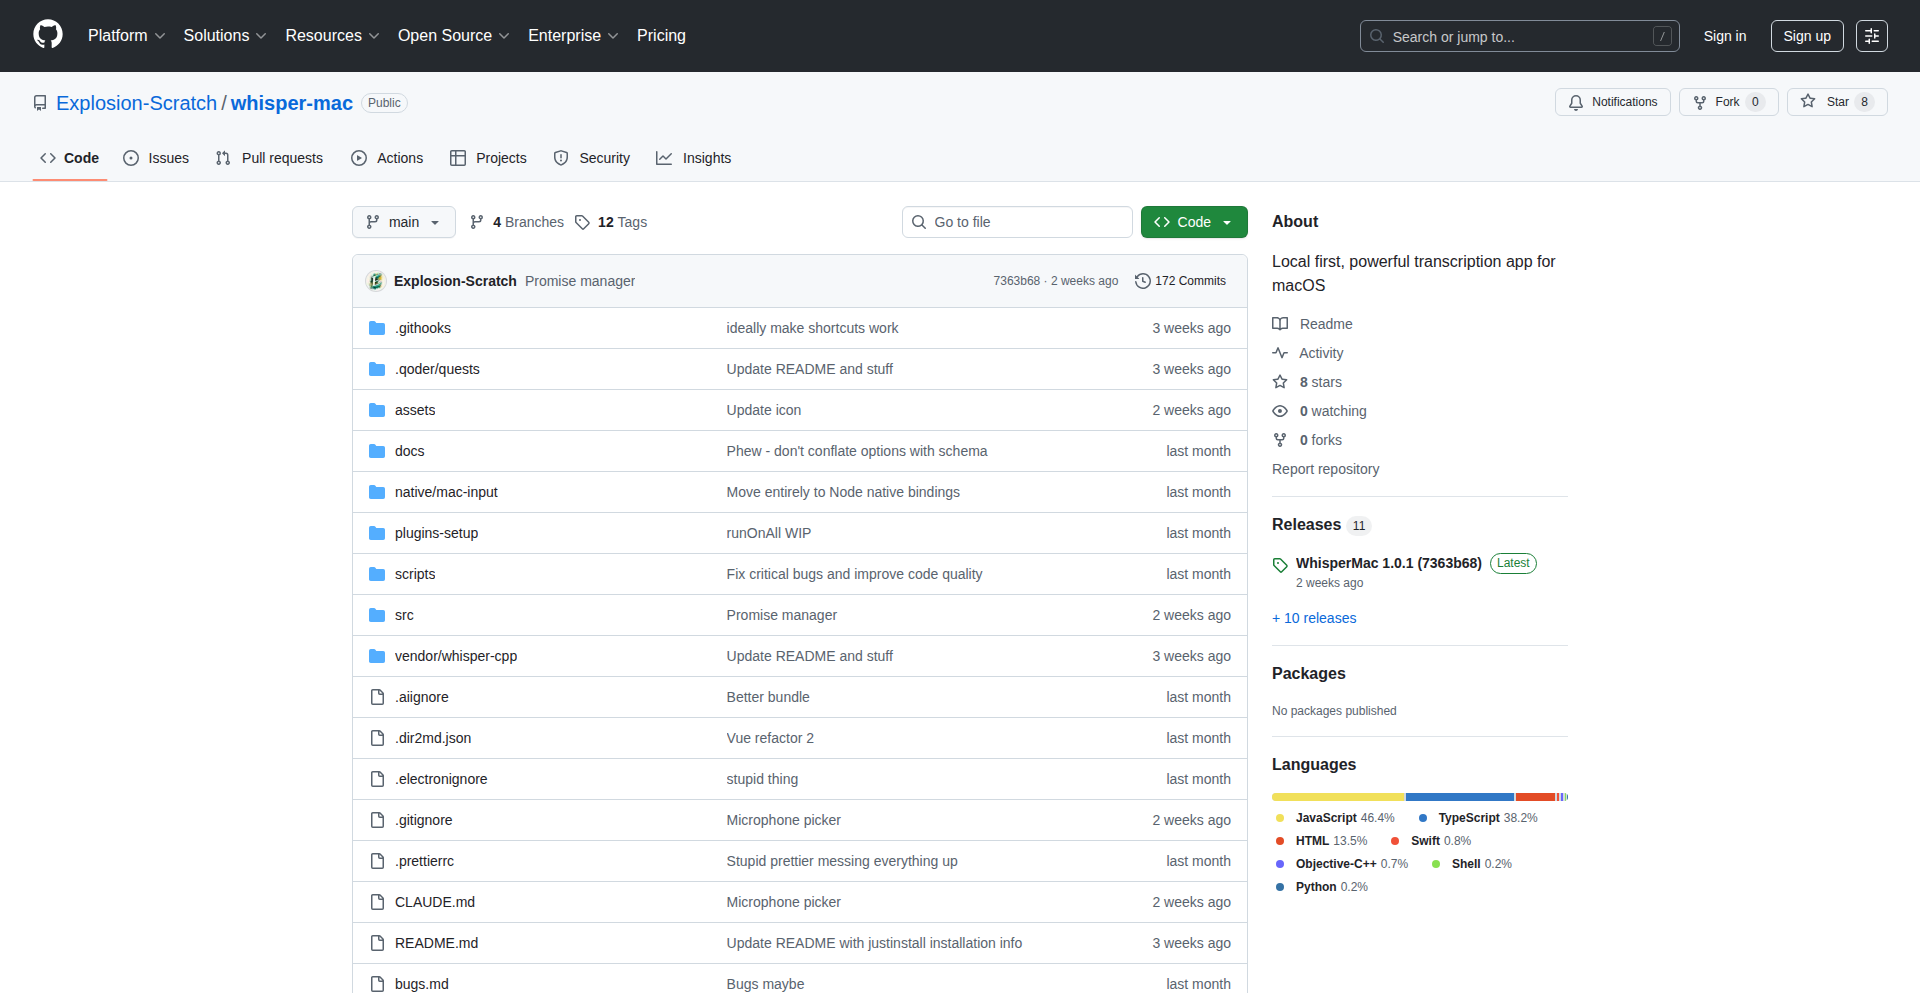This screenshot has width=1920, height=993.
Task: Open the Platform dropdown menu
Action: click(x=126, y=36)
